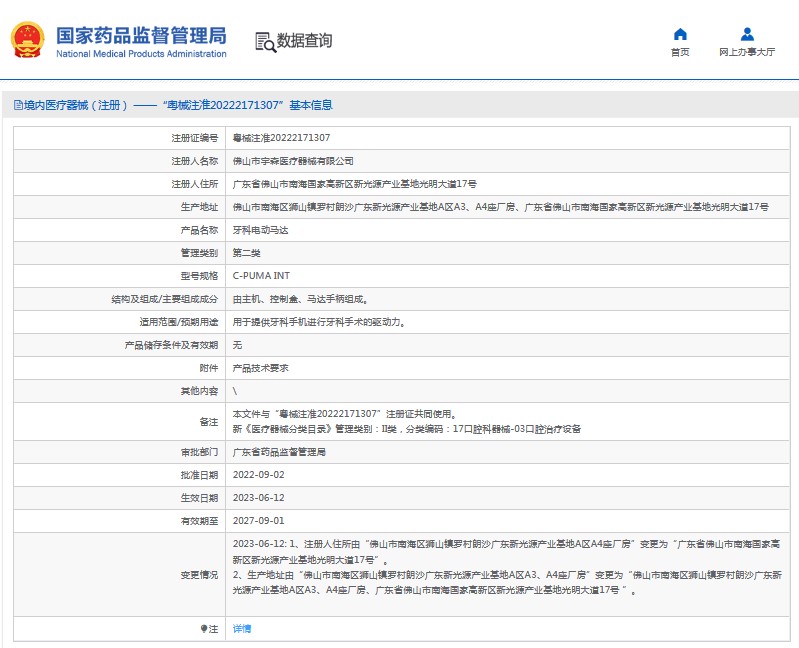Screen dimensions: 799x648
Task: Select the 生产地址 address value
Action: (x=500, y=207)
